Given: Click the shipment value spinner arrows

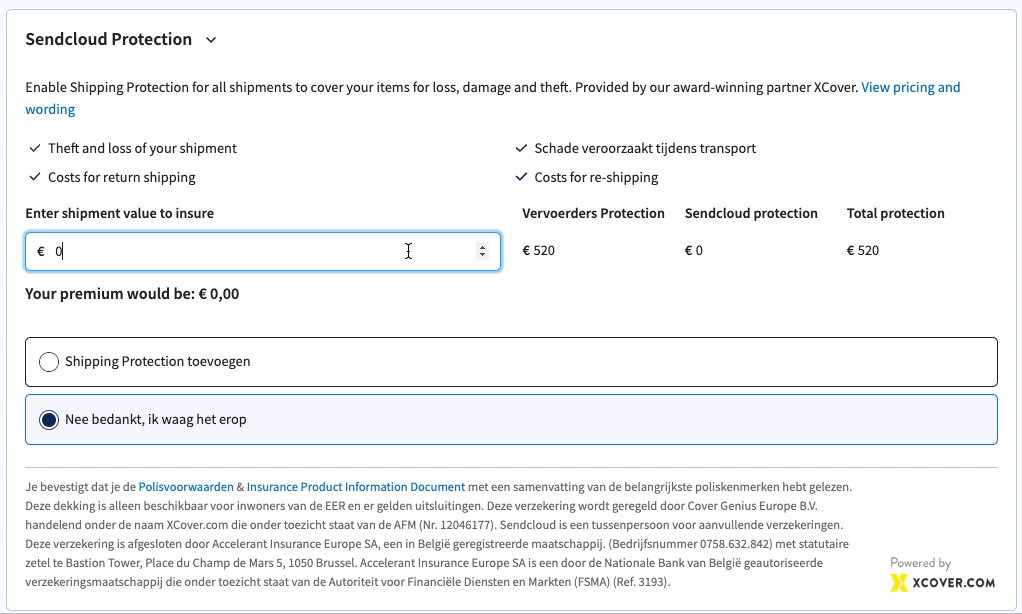Looking at the screenshot, I should 482,251.
